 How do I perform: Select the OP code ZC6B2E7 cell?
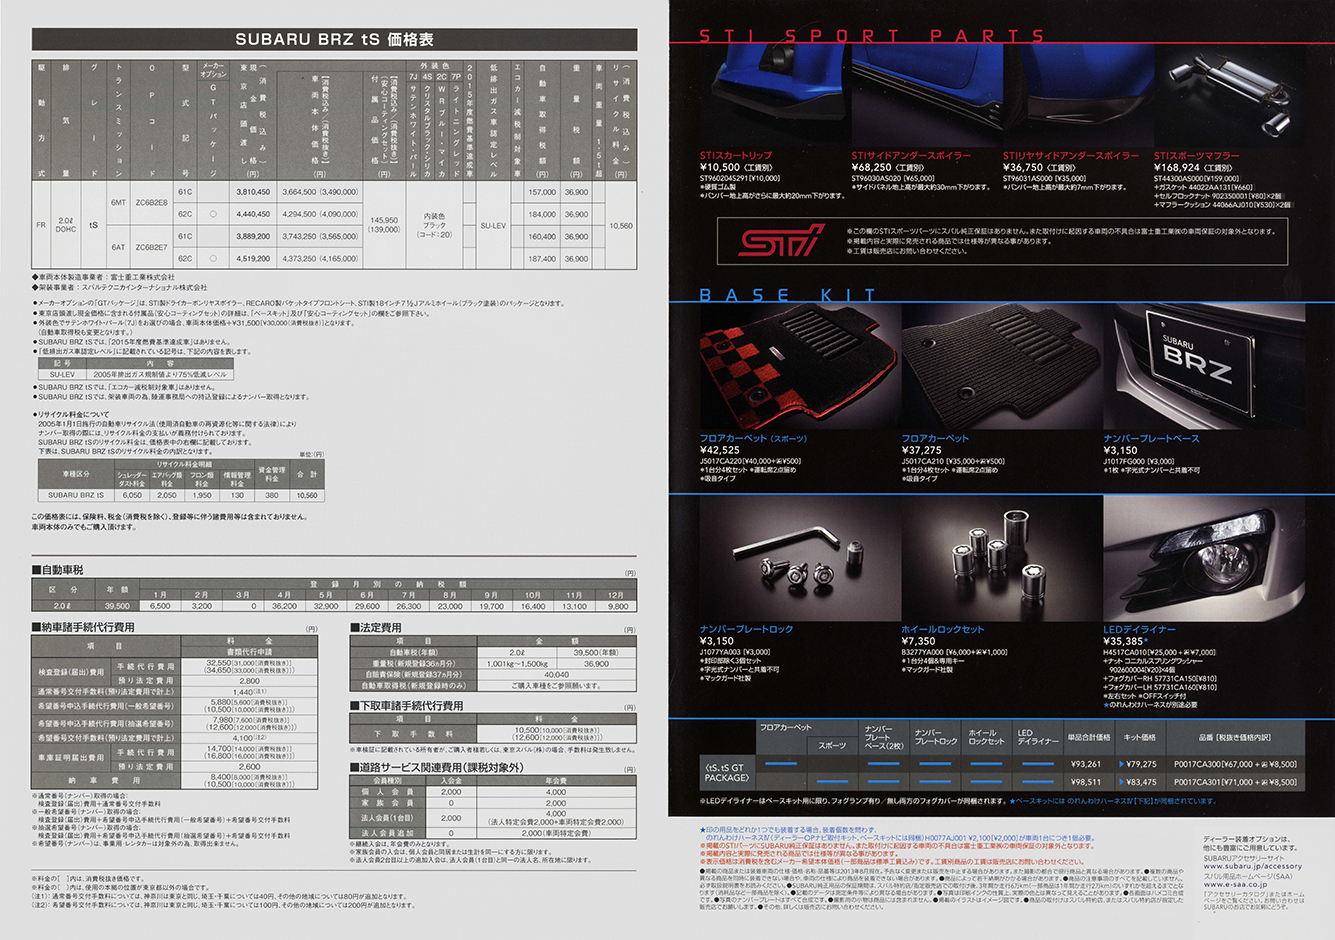[153, 247]
